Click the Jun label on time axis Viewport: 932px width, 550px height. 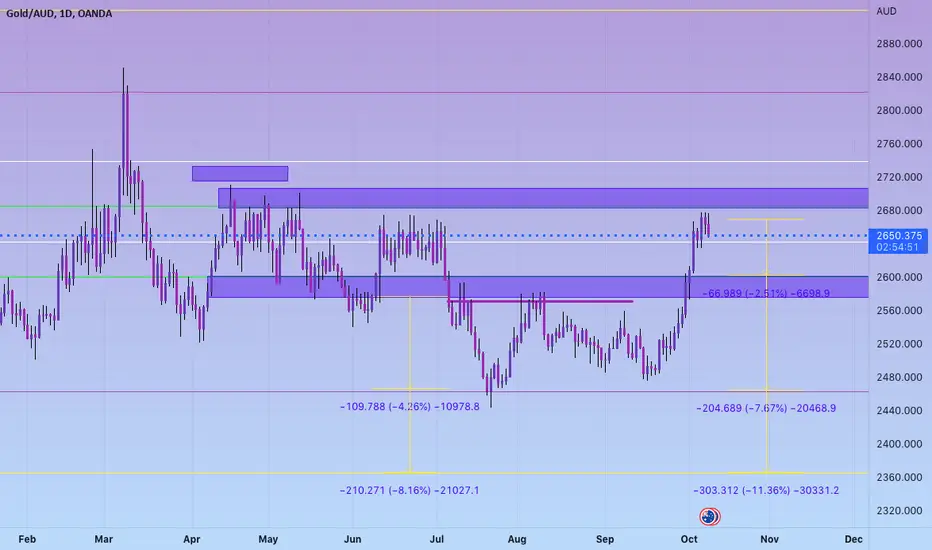click(352, 539)
